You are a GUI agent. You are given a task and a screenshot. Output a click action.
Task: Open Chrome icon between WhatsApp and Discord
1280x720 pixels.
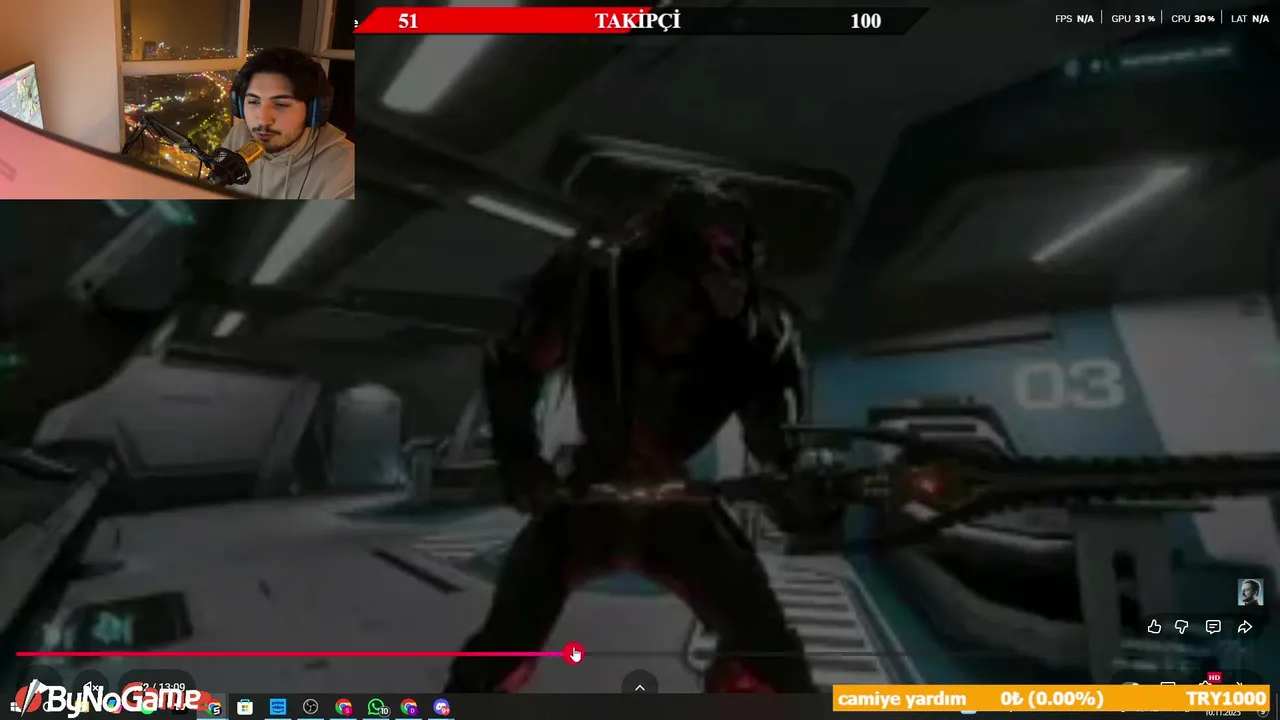tap(409, 708)
